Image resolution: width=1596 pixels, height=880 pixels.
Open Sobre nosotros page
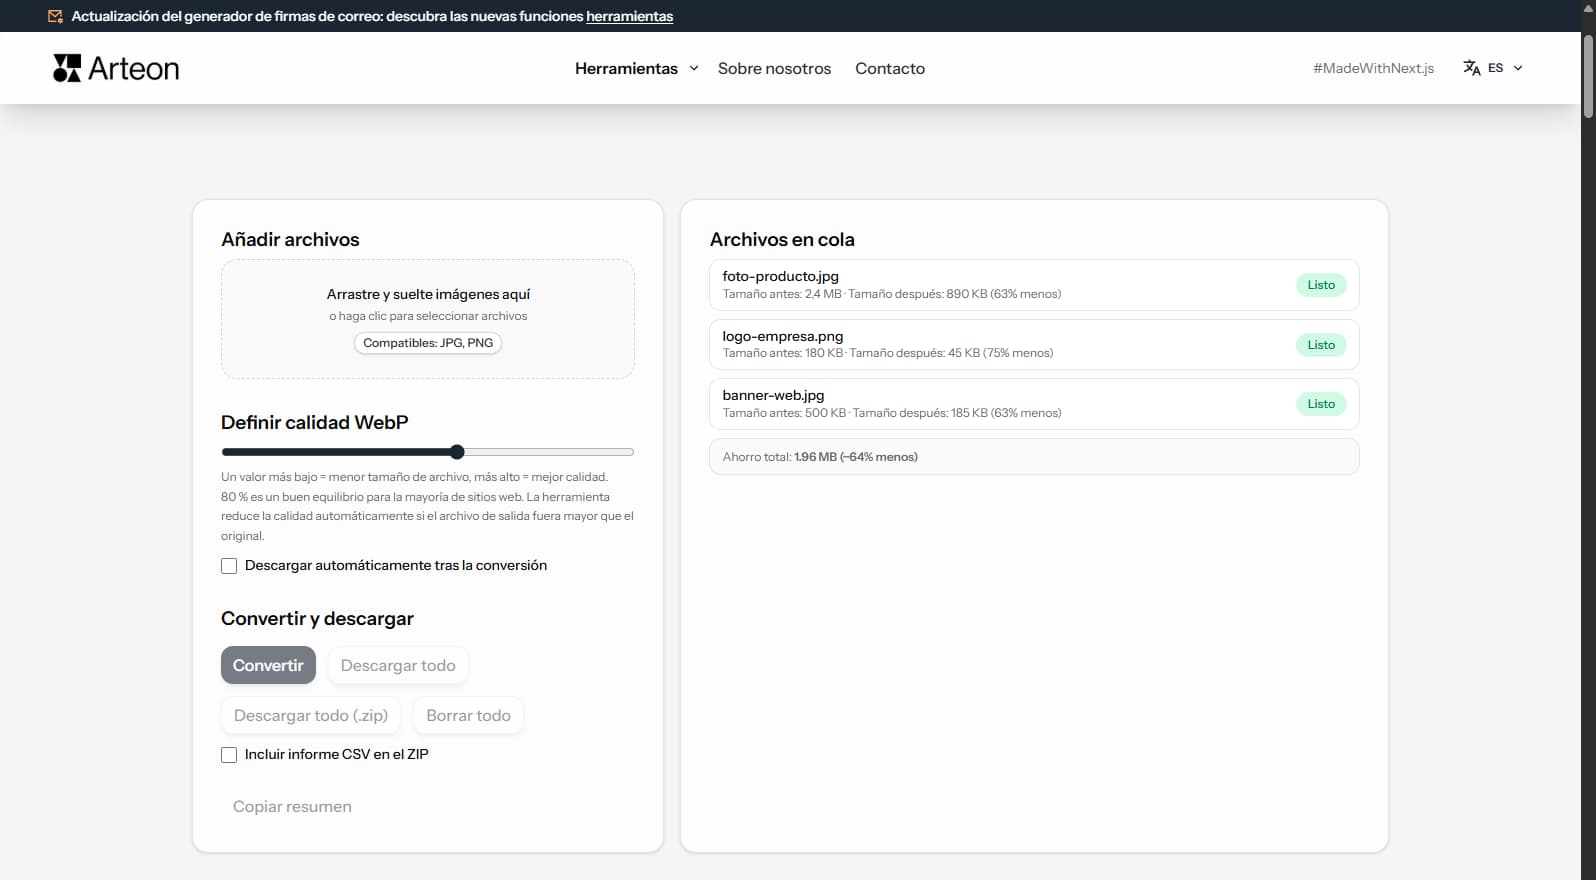(774, 68)
